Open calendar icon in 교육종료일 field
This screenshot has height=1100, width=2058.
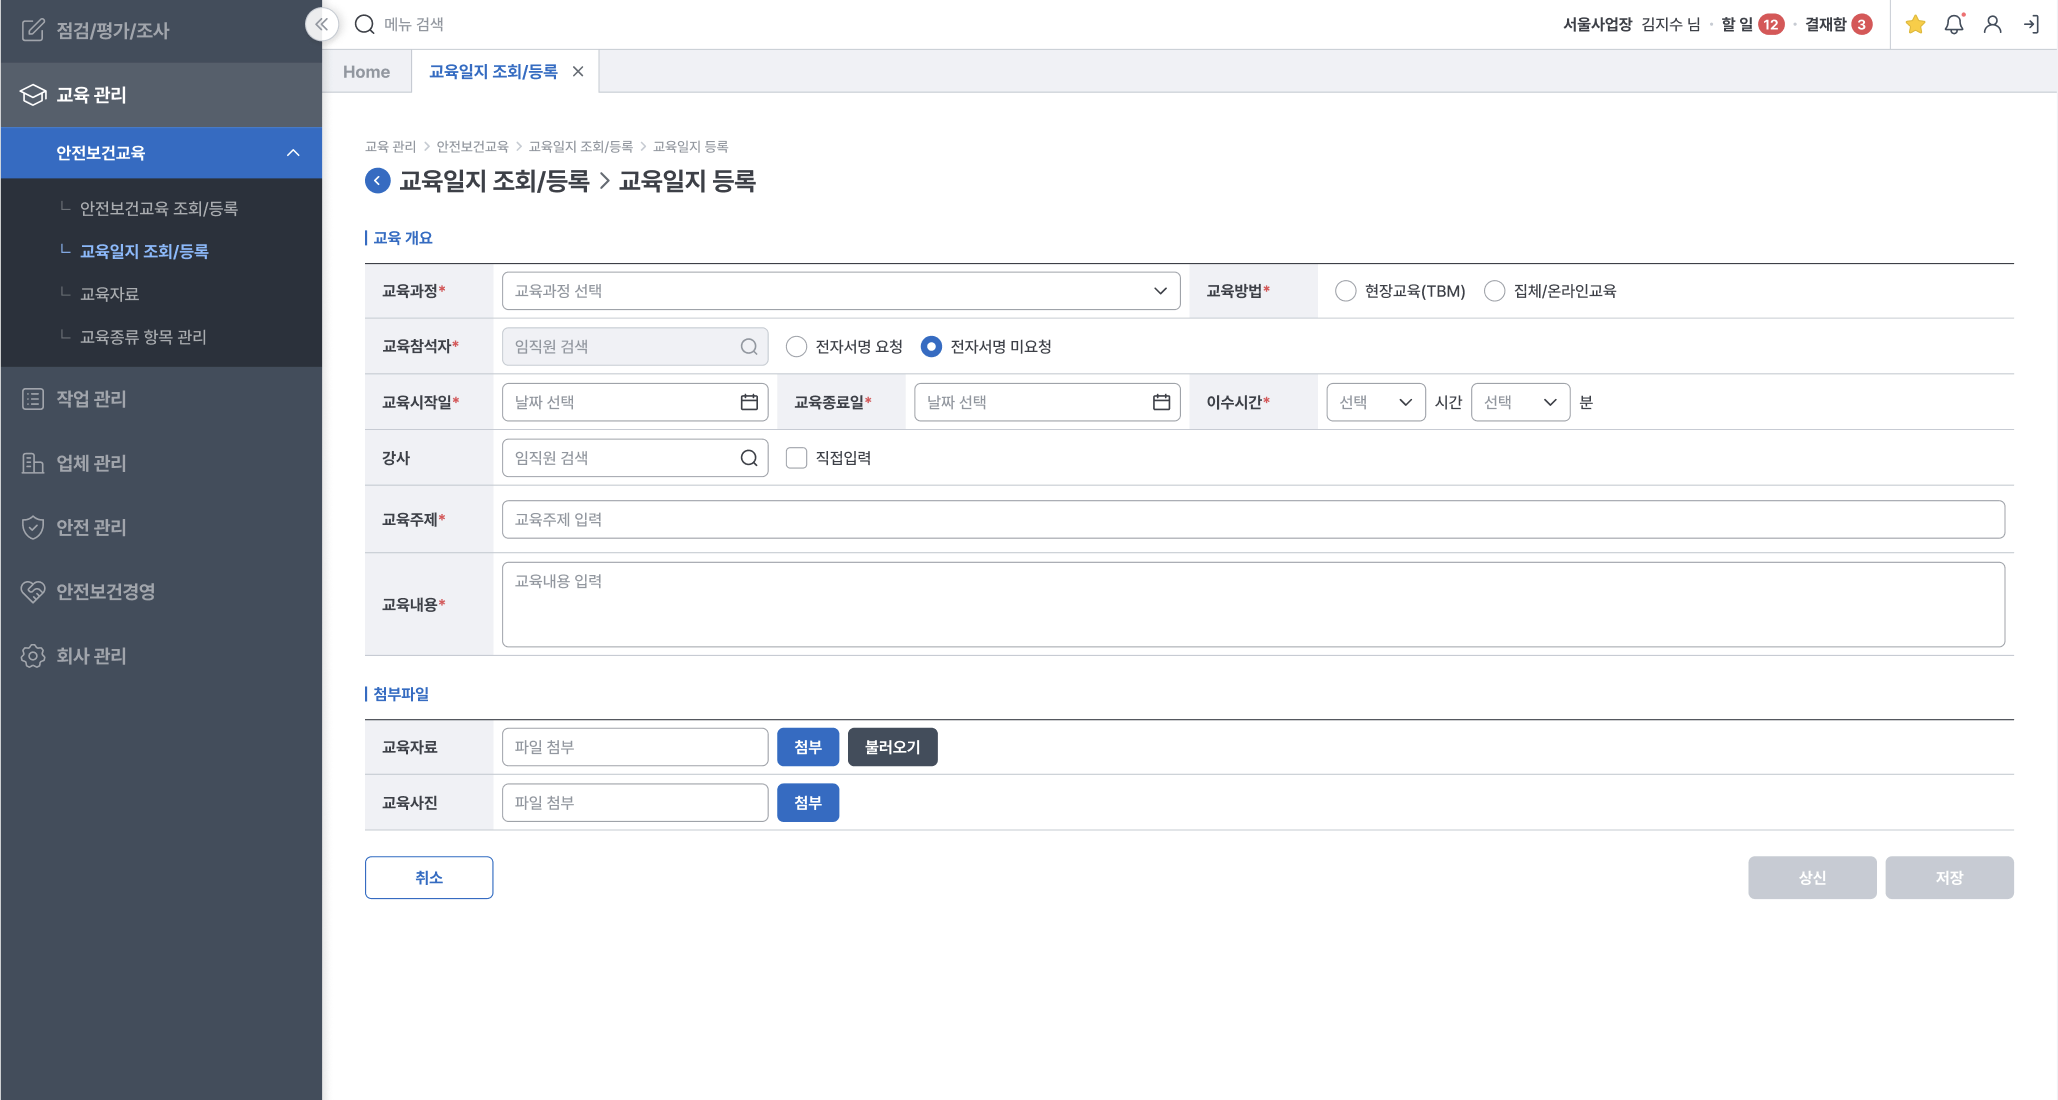pyautogui.click(x=1161, y=402)
